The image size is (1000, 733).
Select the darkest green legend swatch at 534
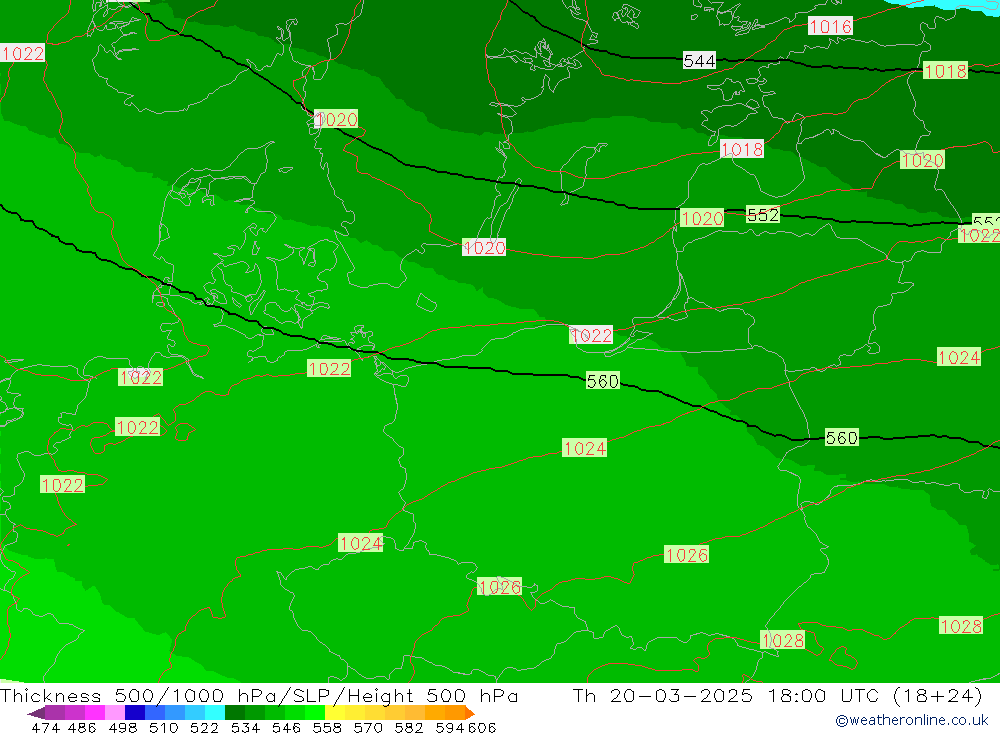click(235, 713)
